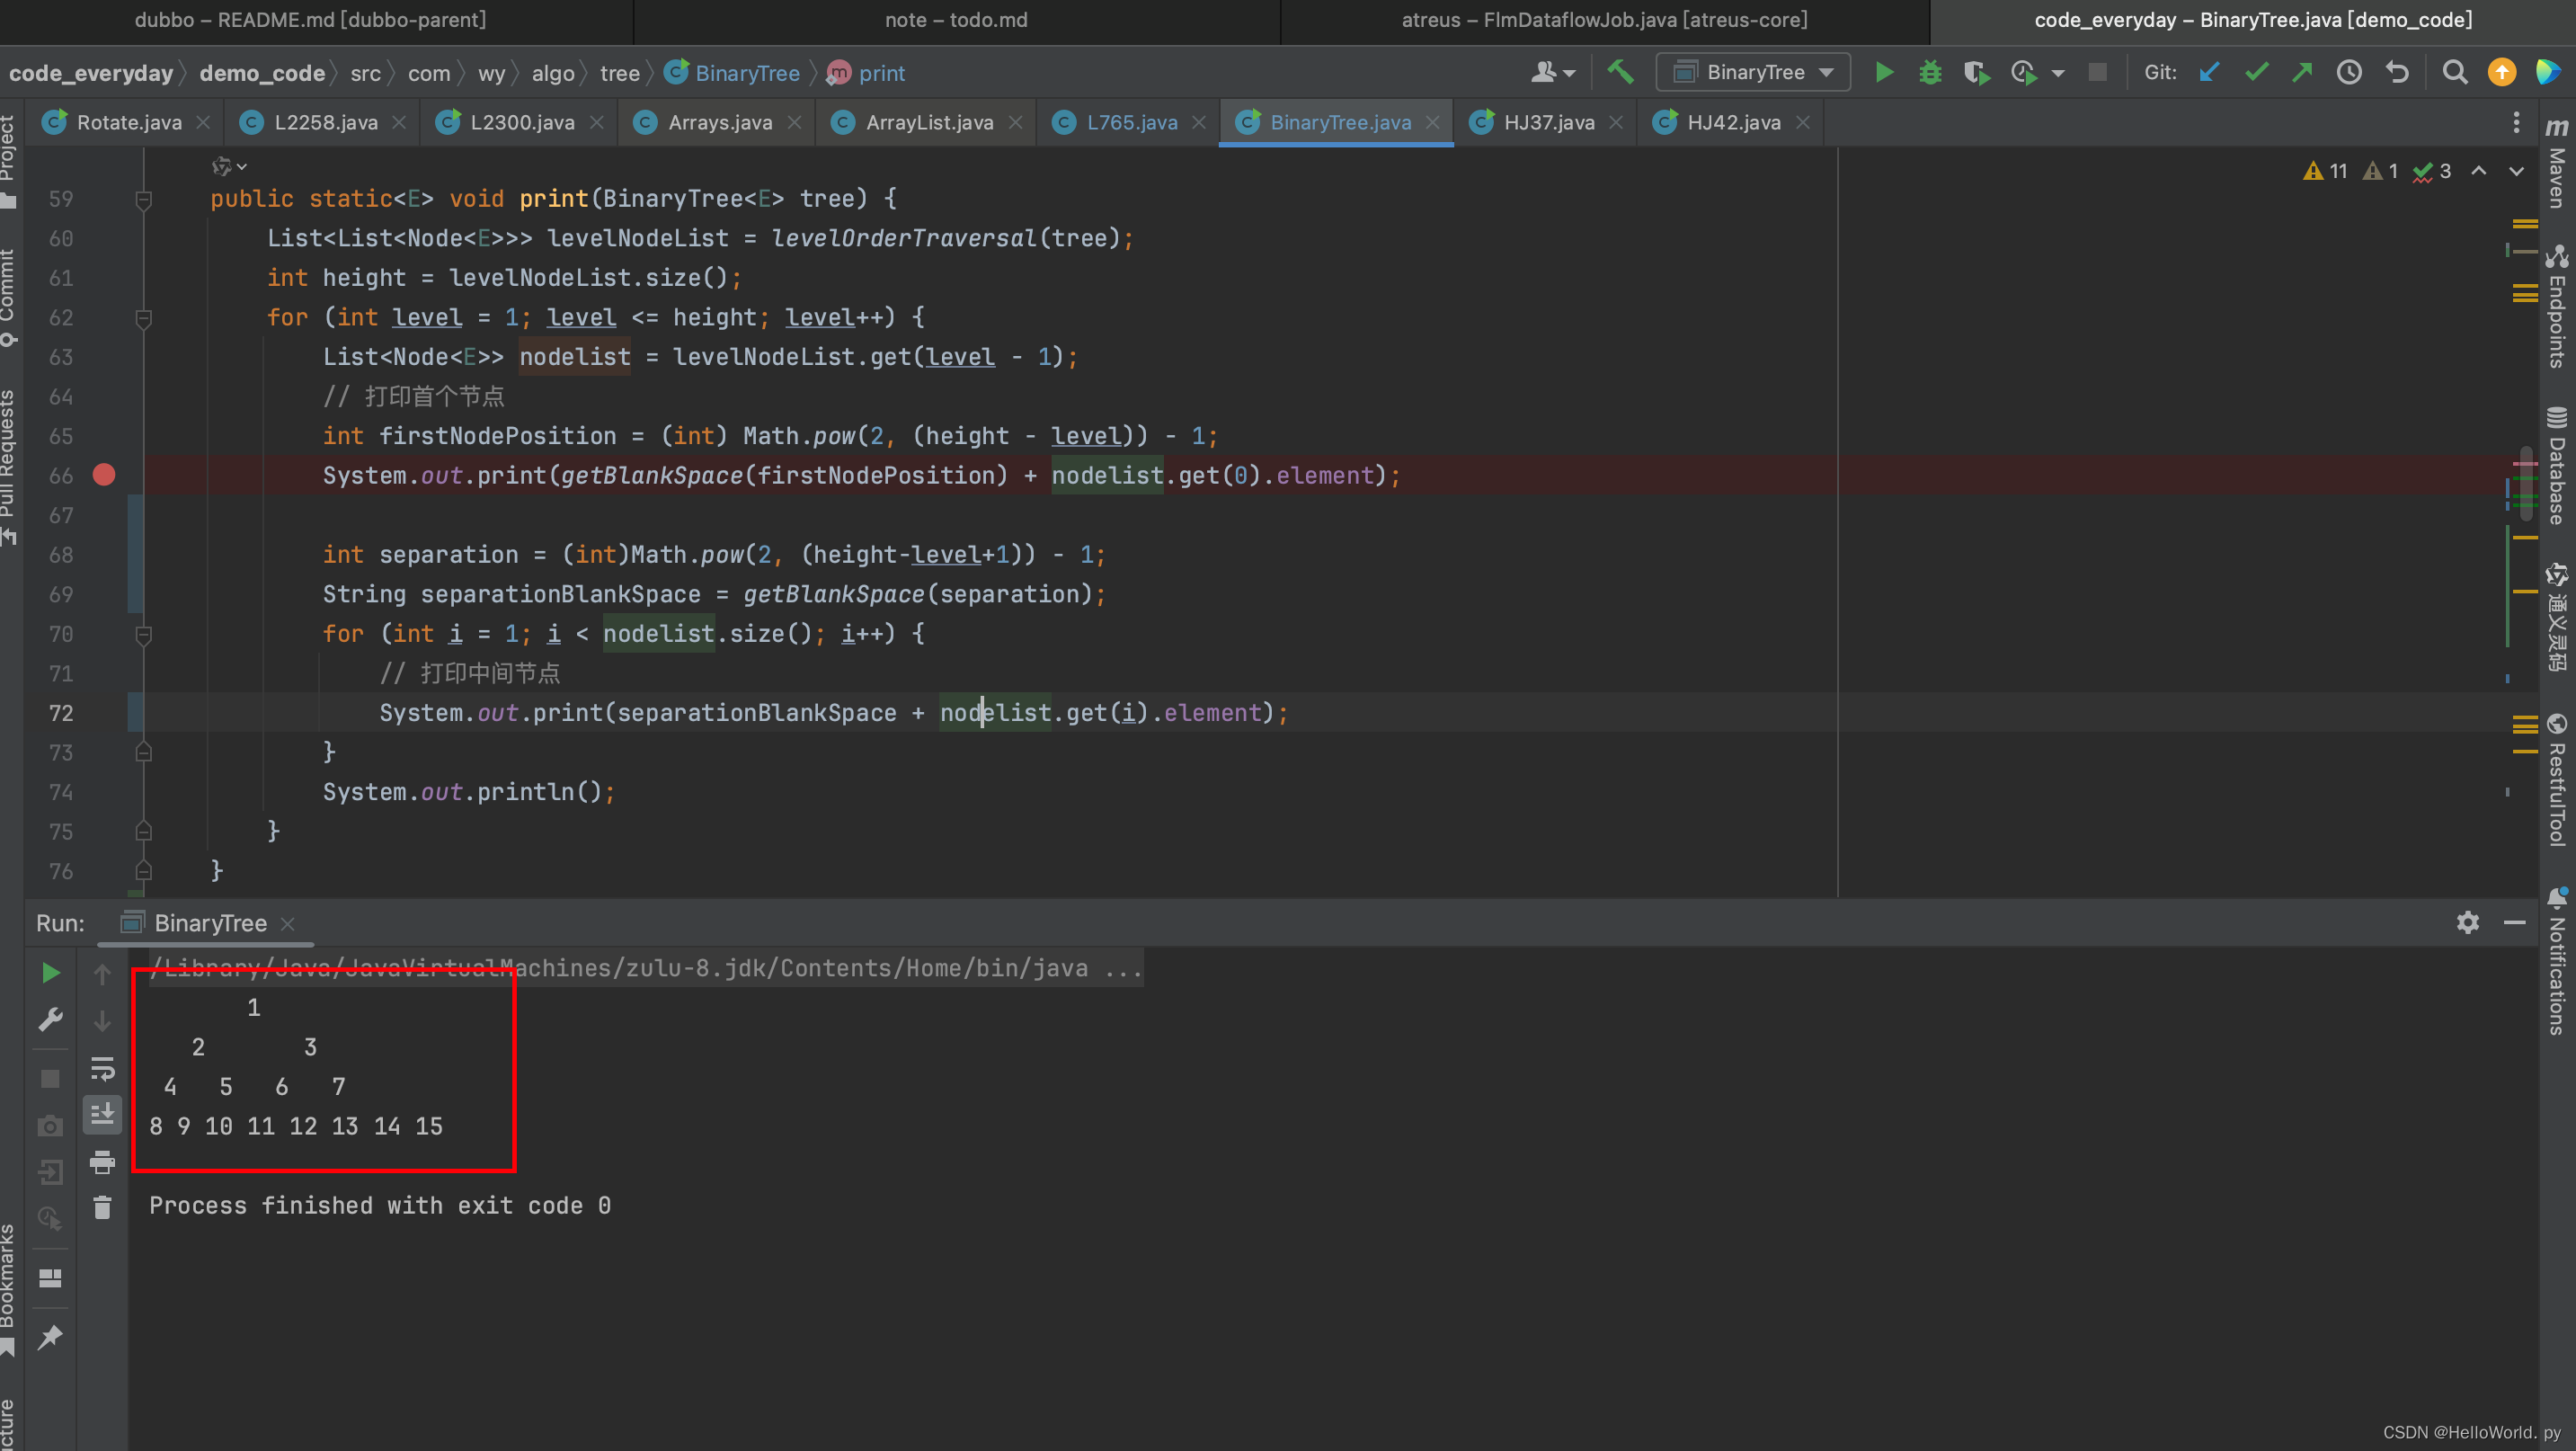The width and height of the screenshot is (2576, 1451).
Task: Open the Bookmarks tool window
Action: [9, 1289]
